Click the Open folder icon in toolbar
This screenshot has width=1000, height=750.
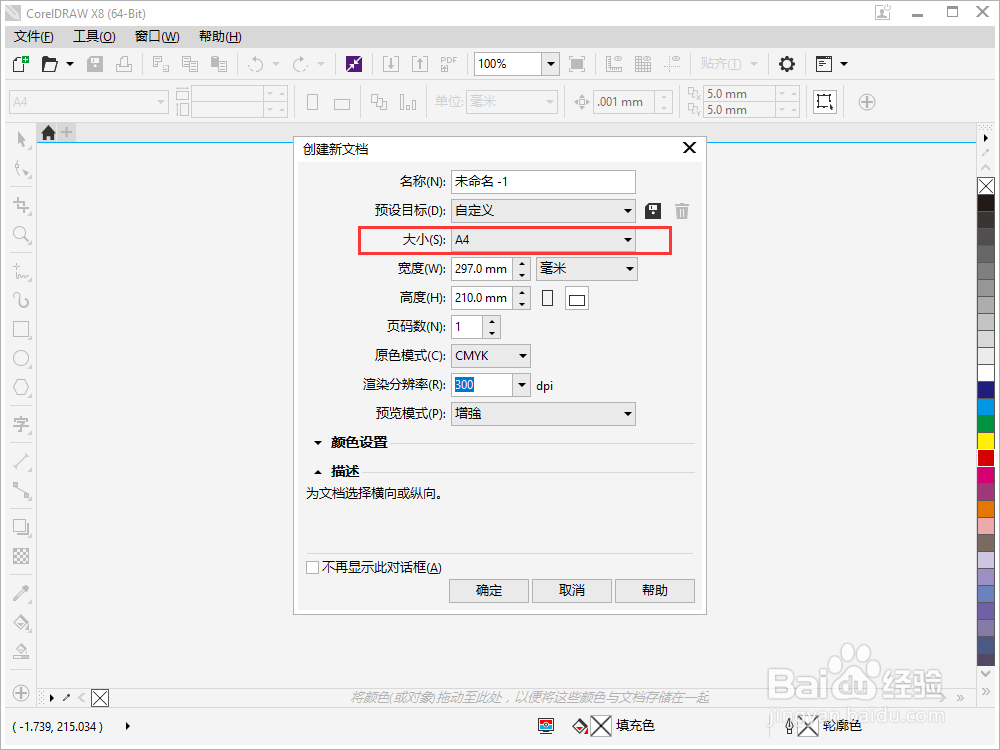pyautogui.click(x=50, y=64)
